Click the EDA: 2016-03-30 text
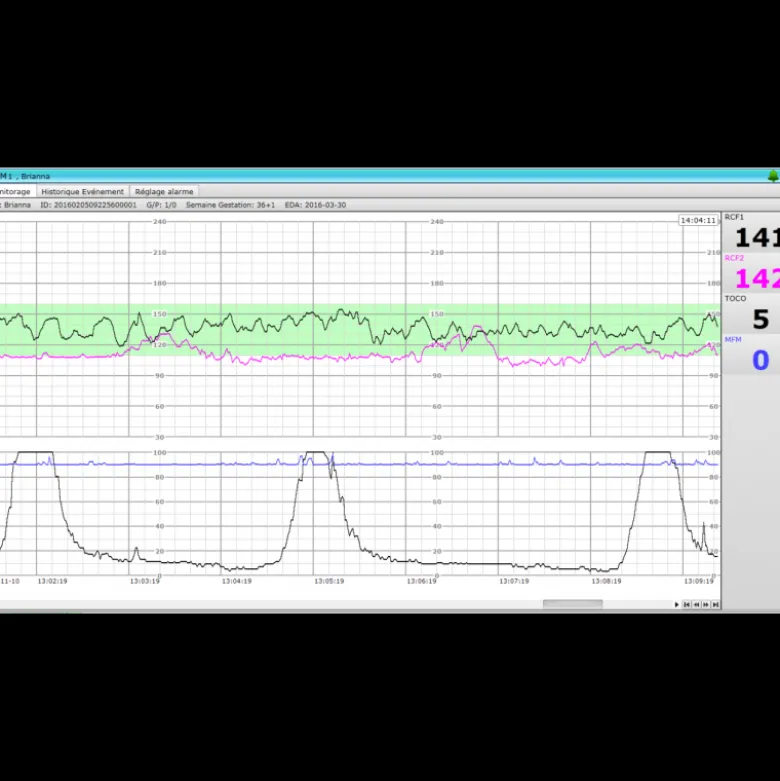780x781 pixels. (x=315, y=205)
